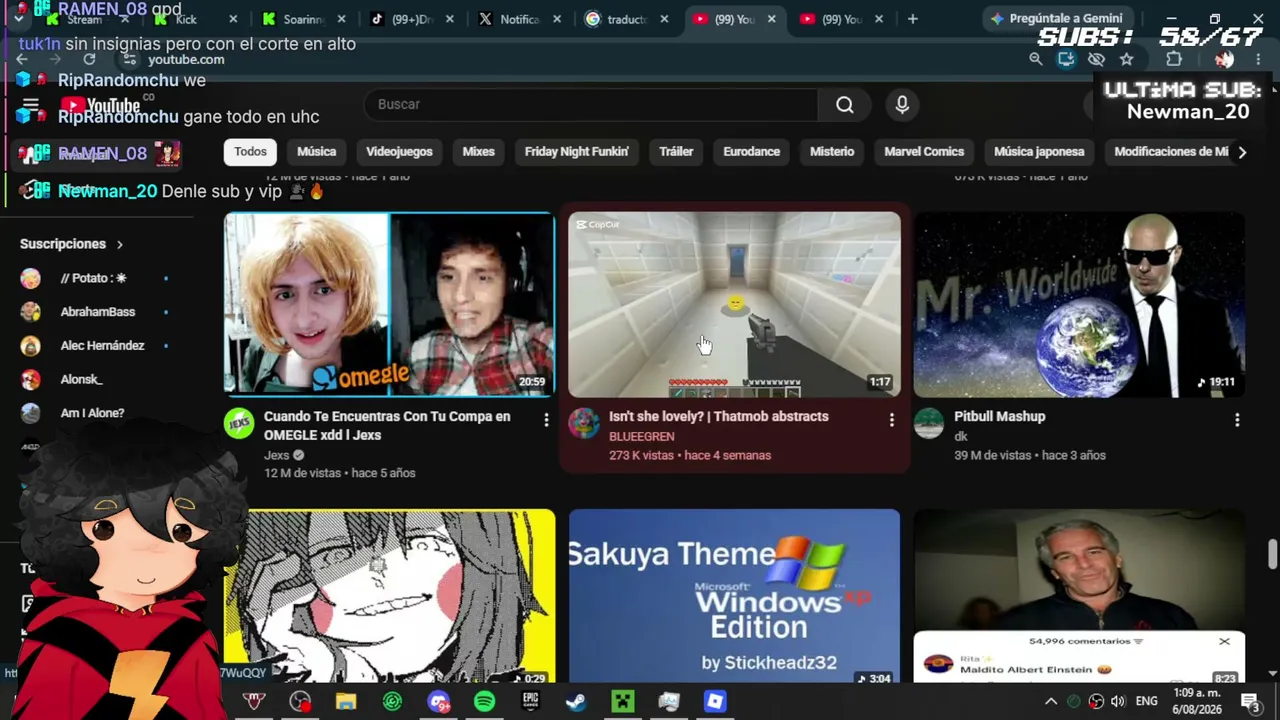Go to YouTube home via the logo
The width and height of the screenshot is (1280, 720).
[x=100, y=106]
